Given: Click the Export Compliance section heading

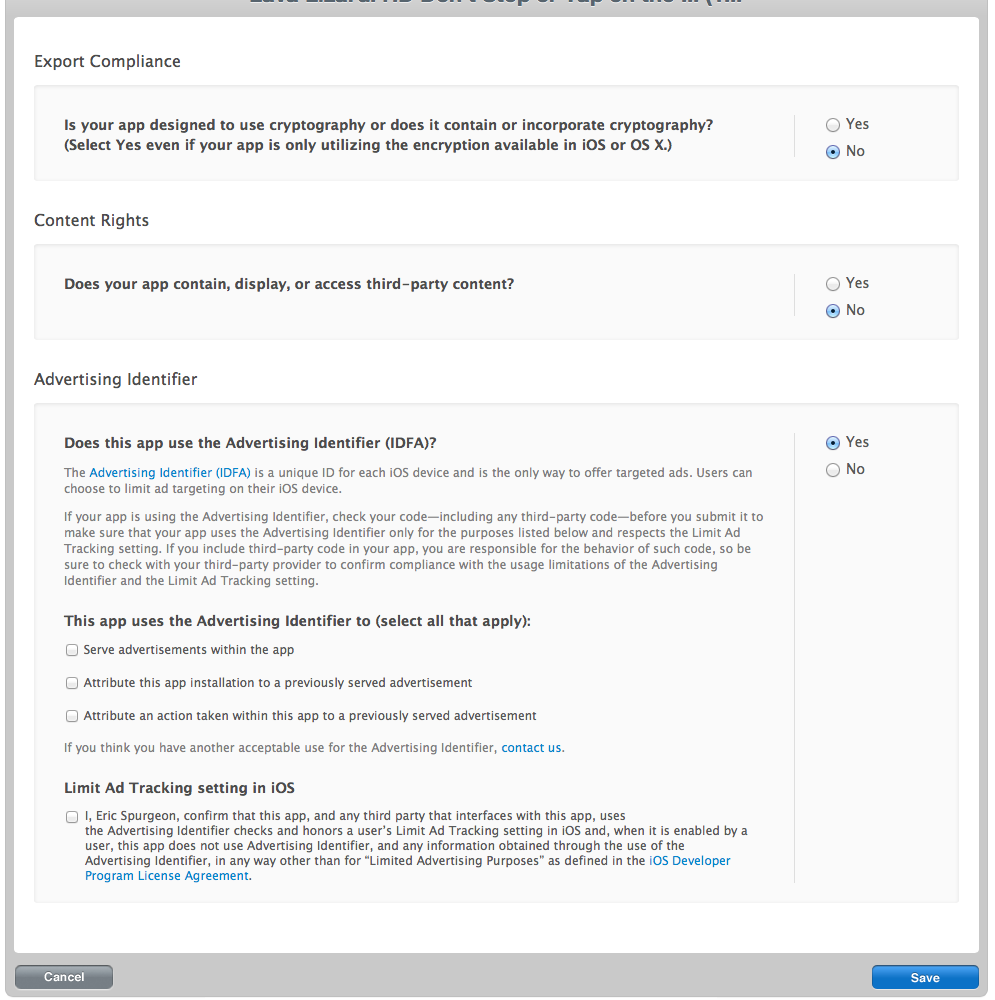Looking at the screenshot, I should (107, 61).
